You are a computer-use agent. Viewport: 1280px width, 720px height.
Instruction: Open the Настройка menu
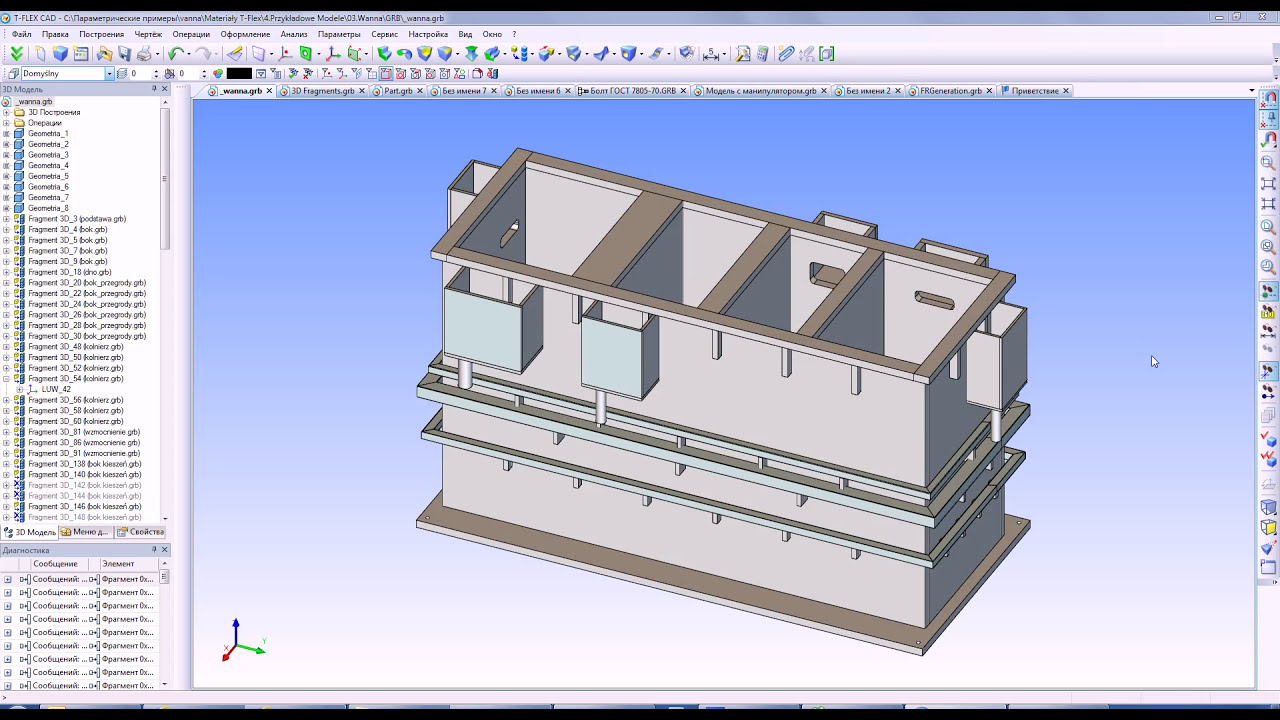coord(428,34)
